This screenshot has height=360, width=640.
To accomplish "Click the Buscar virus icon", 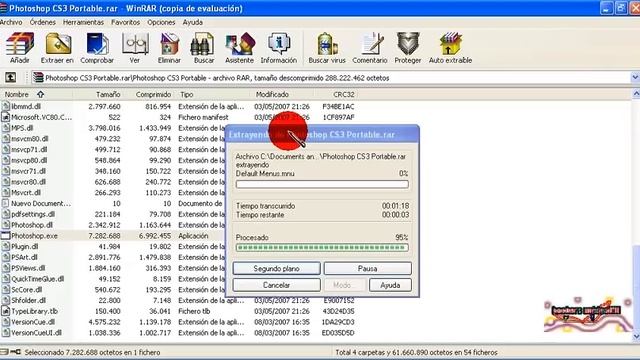I will (x=327, y=44).
